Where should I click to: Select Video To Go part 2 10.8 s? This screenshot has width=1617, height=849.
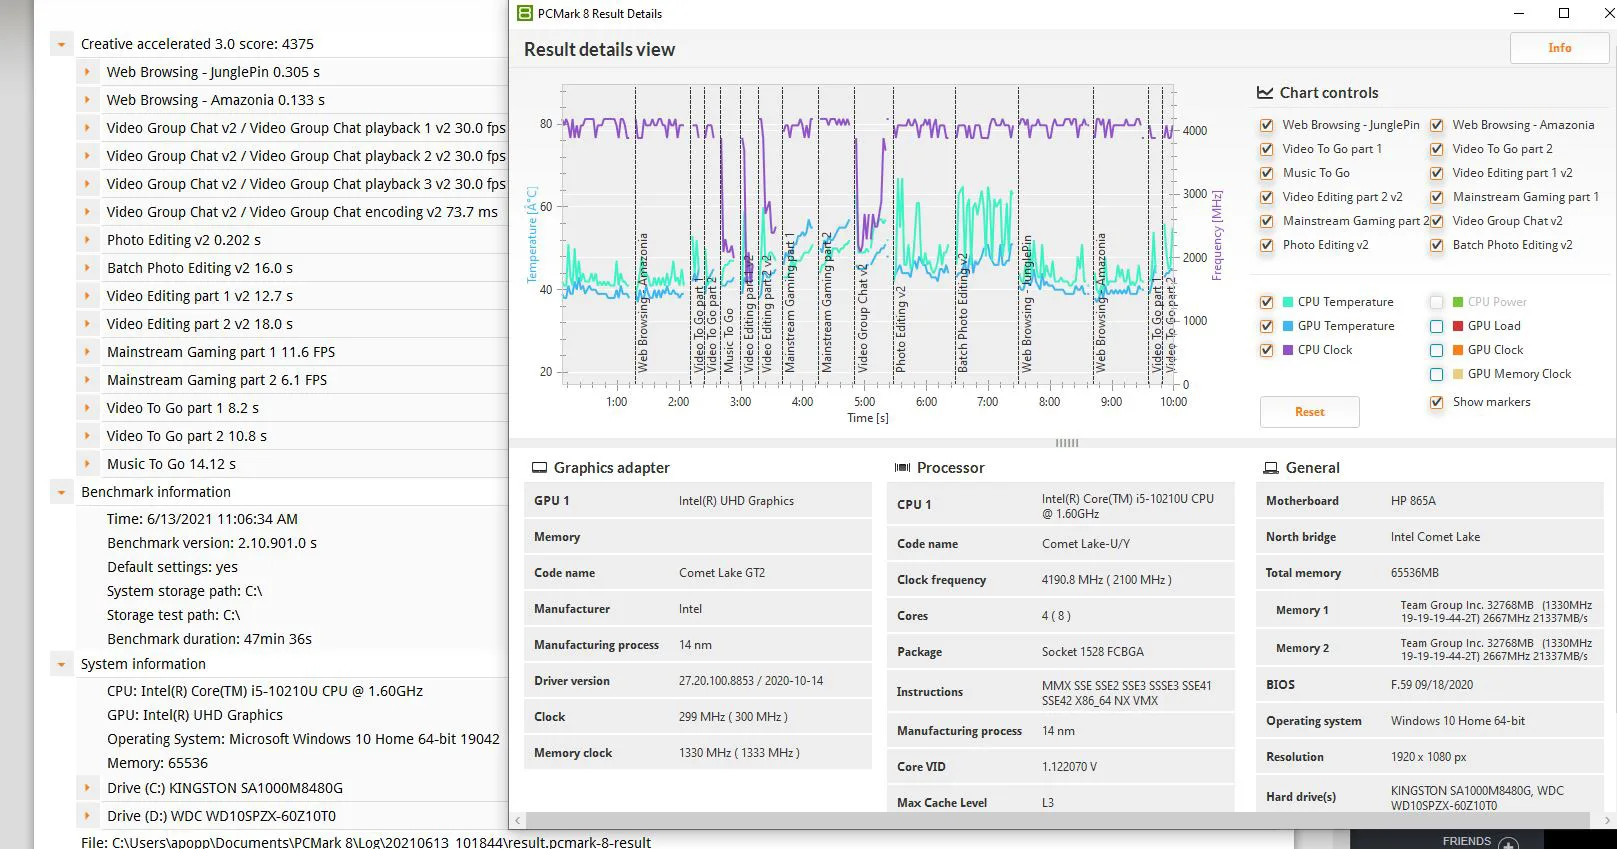(186, 436)
